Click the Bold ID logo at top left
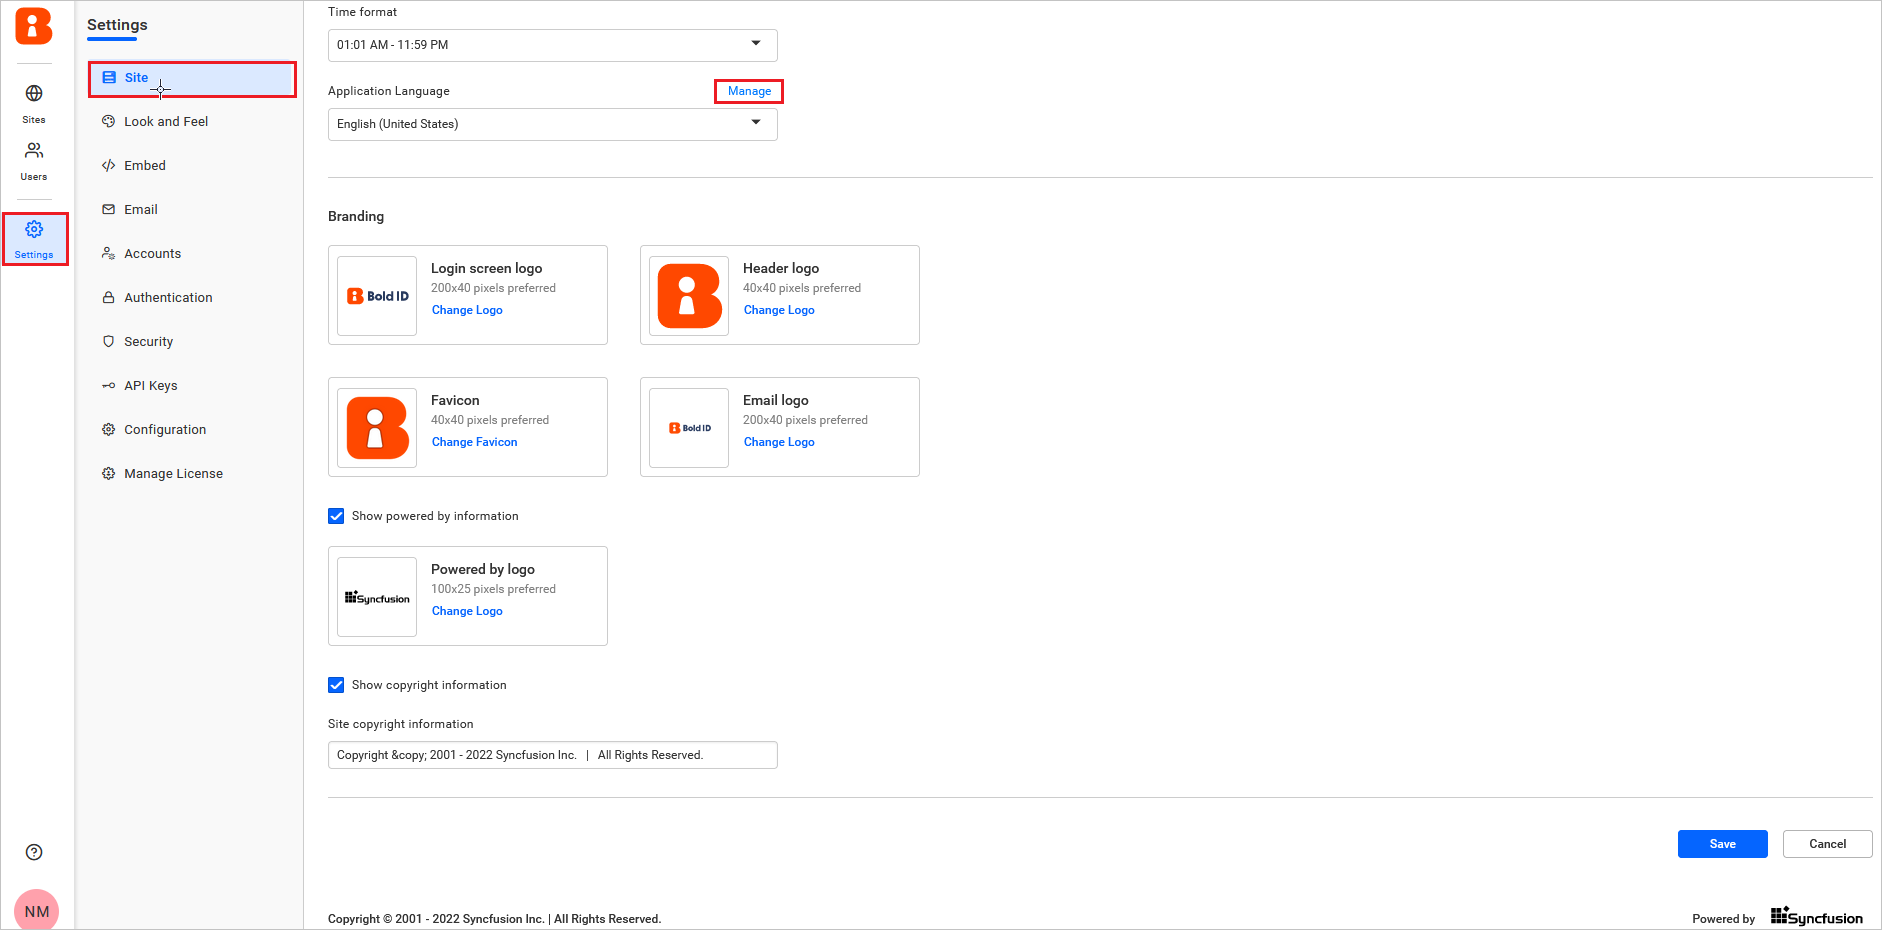The width and height of the screenshot is (1882, 930). point(34,27)
